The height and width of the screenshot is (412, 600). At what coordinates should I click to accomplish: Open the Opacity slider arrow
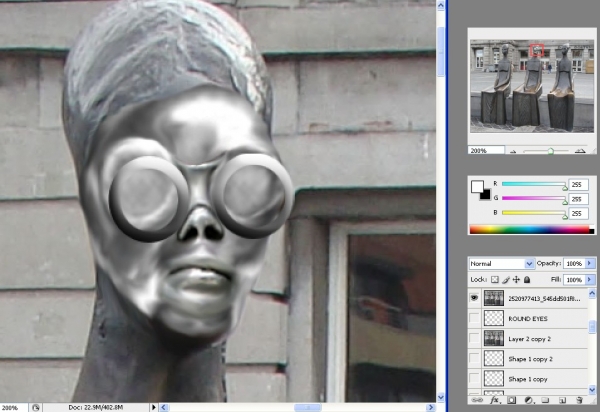(590, 263)
